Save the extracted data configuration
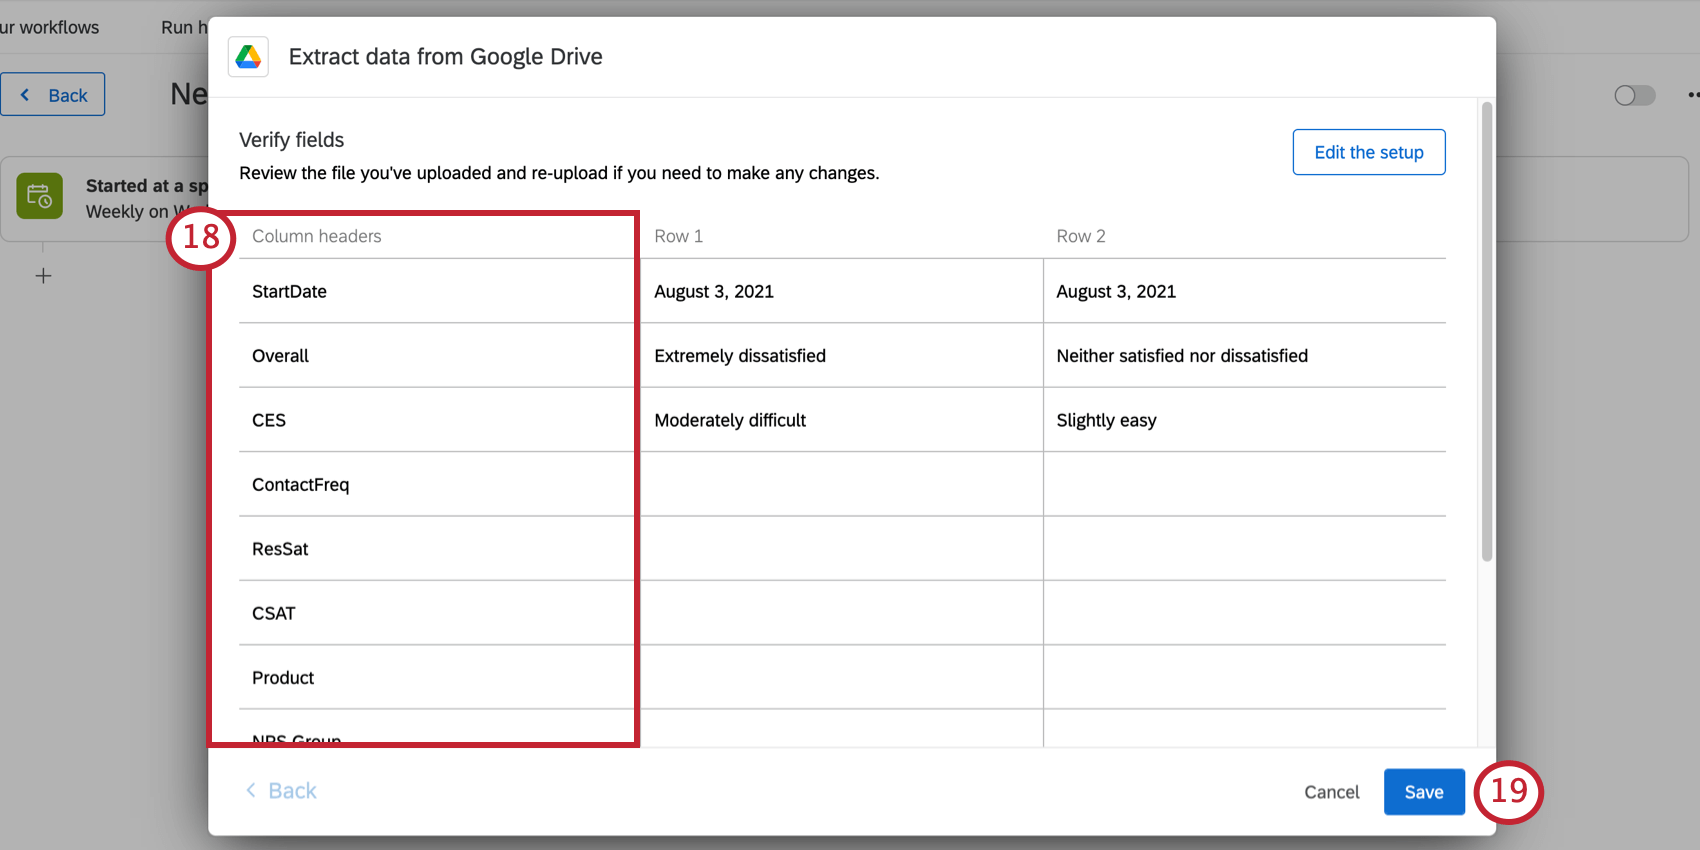Viewport: 1700px width, 850px height. coord(1424,792)
